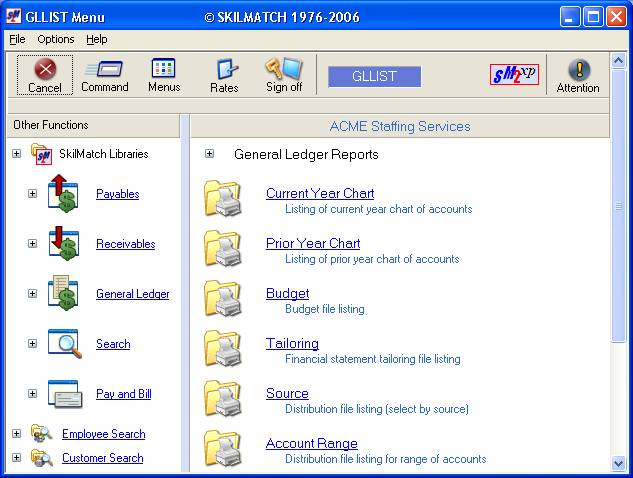
Task: Click the Prior Year Chart printer folder icon
Action: 223,248
